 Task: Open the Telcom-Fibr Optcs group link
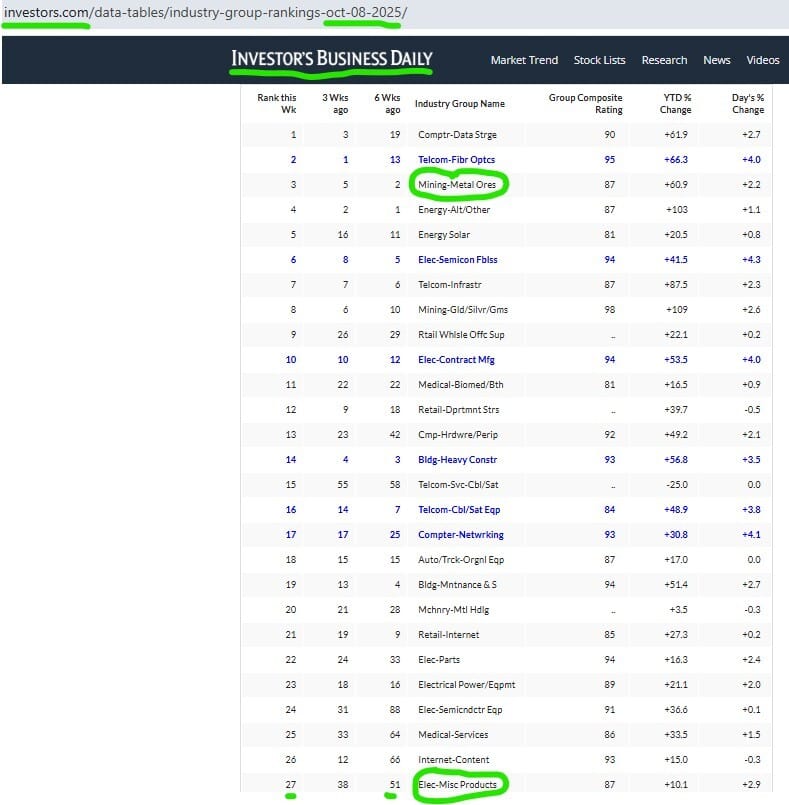tap(456, 160)
